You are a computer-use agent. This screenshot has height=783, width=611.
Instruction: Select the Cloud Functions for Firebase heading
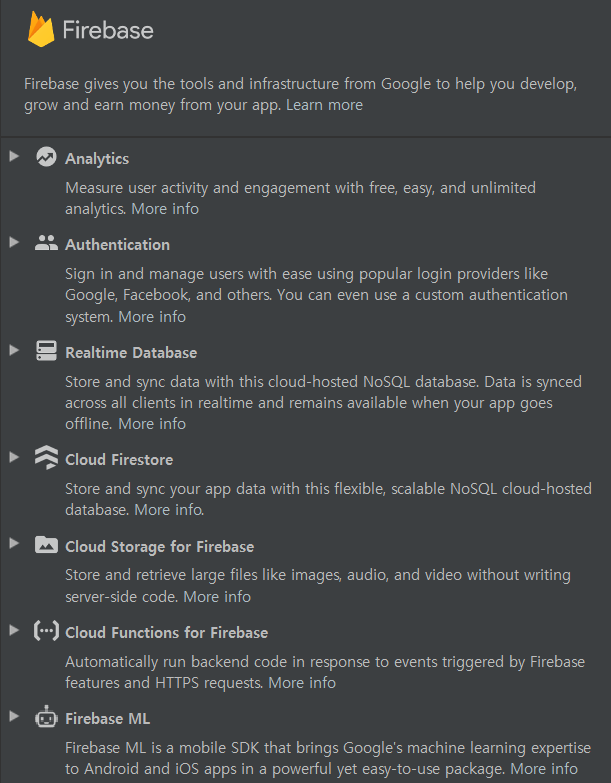coord(167,633)
